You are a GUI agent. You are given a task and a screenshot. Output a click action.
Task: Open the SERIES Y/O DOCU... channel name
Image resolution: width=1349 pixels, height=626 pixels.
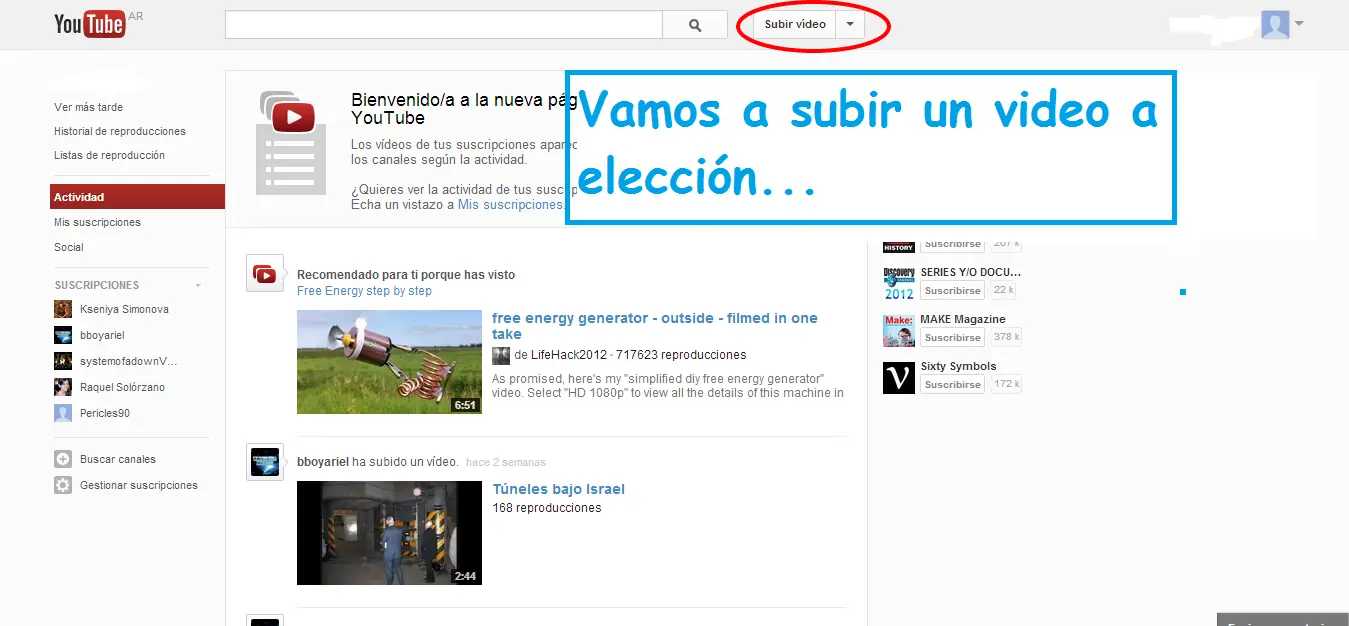[970, 272]
